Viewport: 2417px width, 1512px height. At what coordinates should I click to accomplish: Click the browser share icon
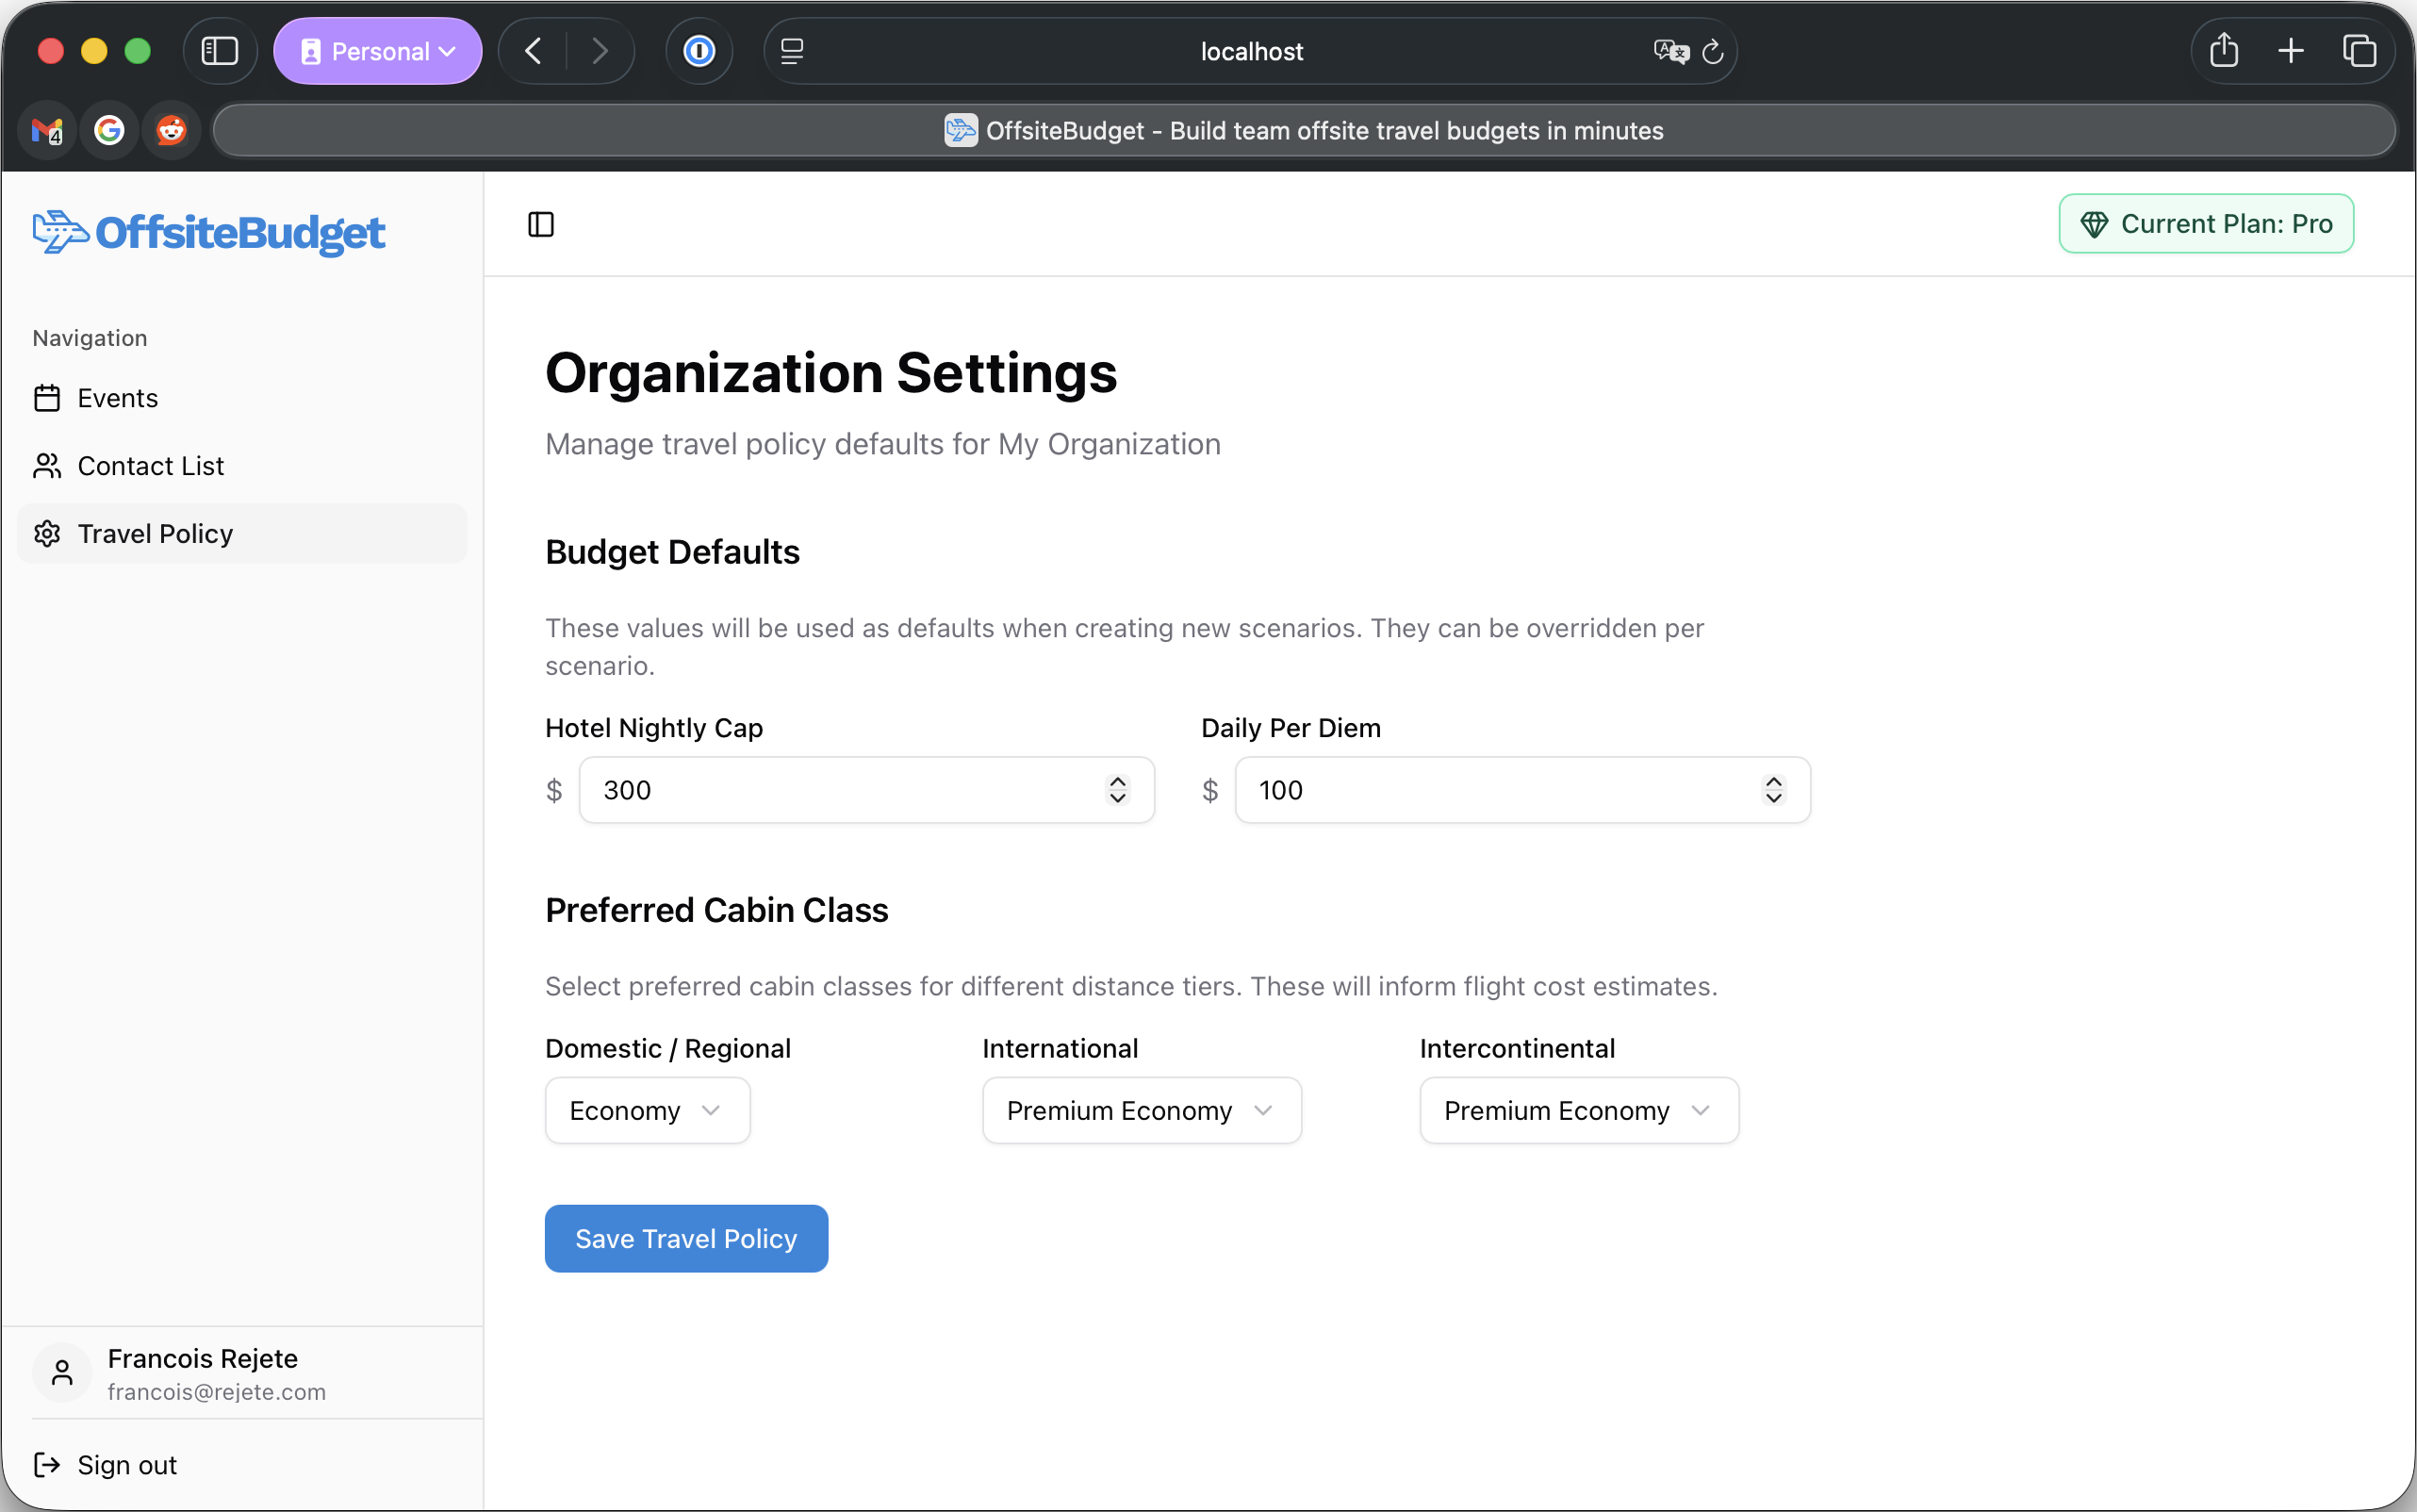click(2223, 50)
